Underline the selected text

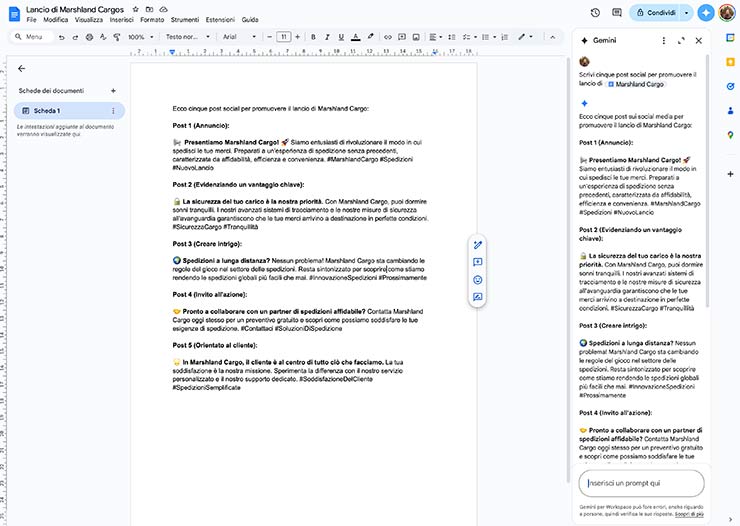[x=341, y=37]
